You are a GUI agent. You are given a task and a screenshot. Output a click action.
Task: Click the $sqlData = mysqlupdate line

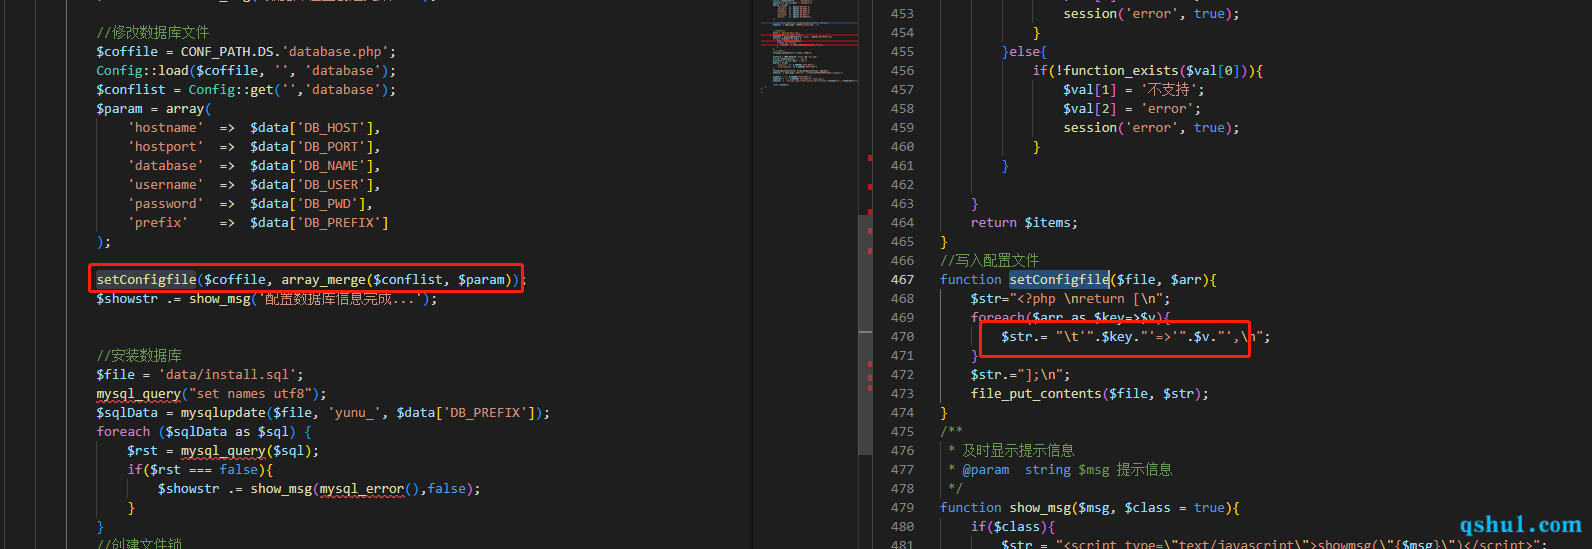(x=323, y=413)
